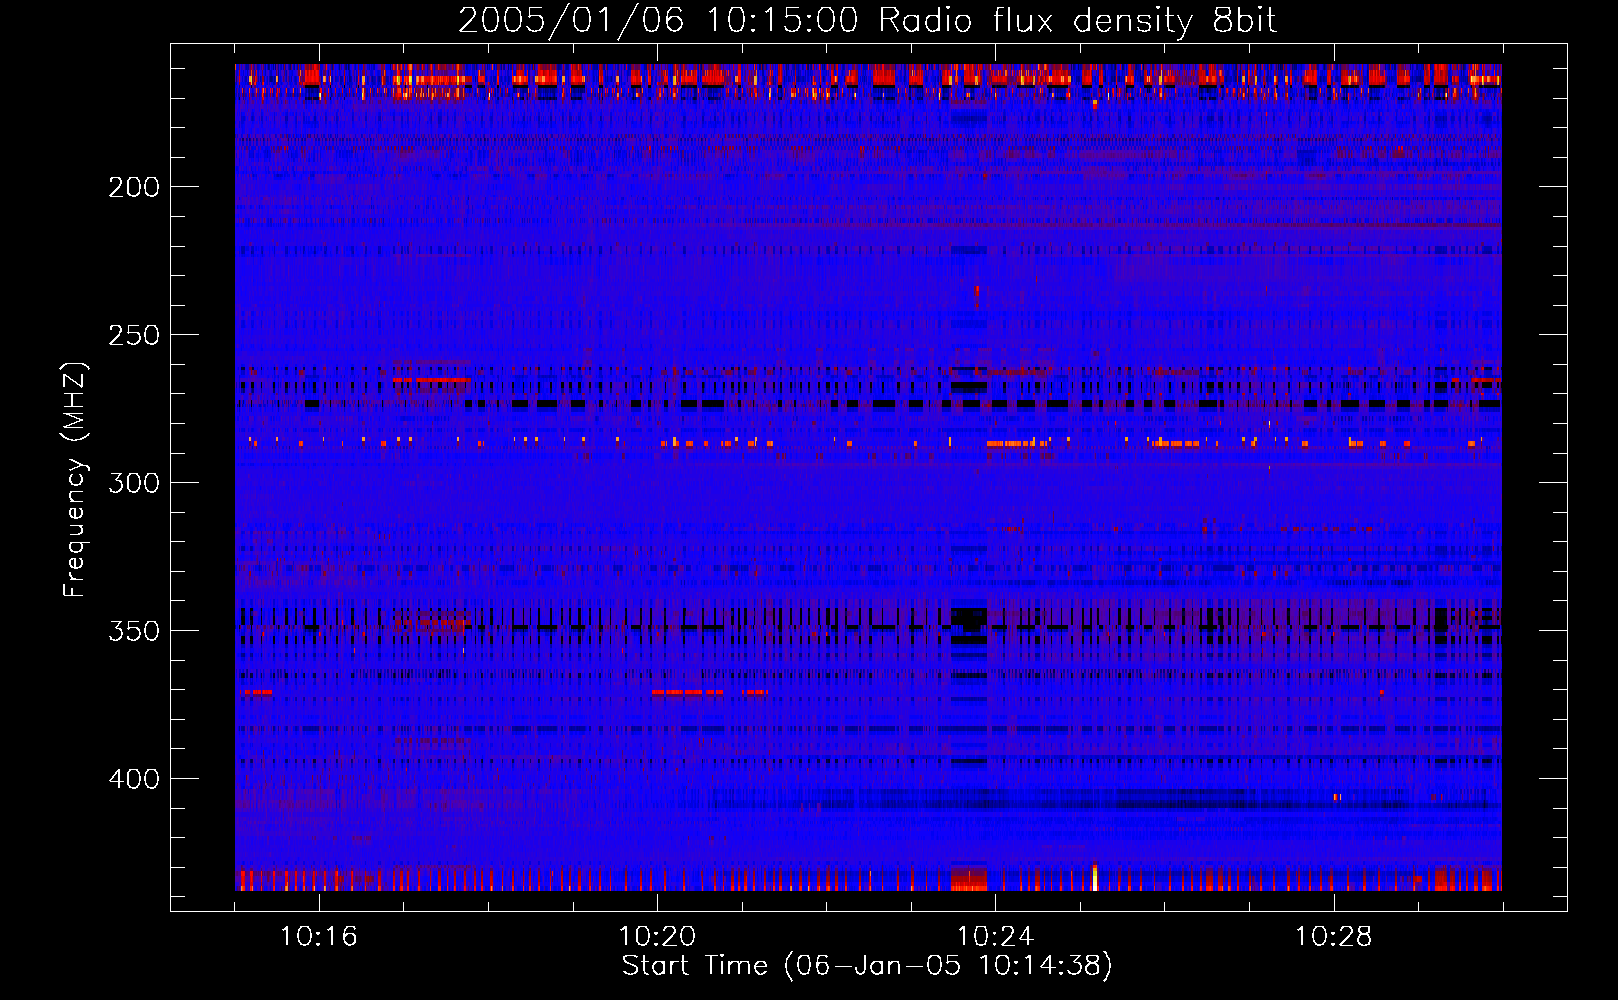The height and width of the screenshot is (1000, 1618).
Task: Click the 10:24 time tick label
Action: 995,937
